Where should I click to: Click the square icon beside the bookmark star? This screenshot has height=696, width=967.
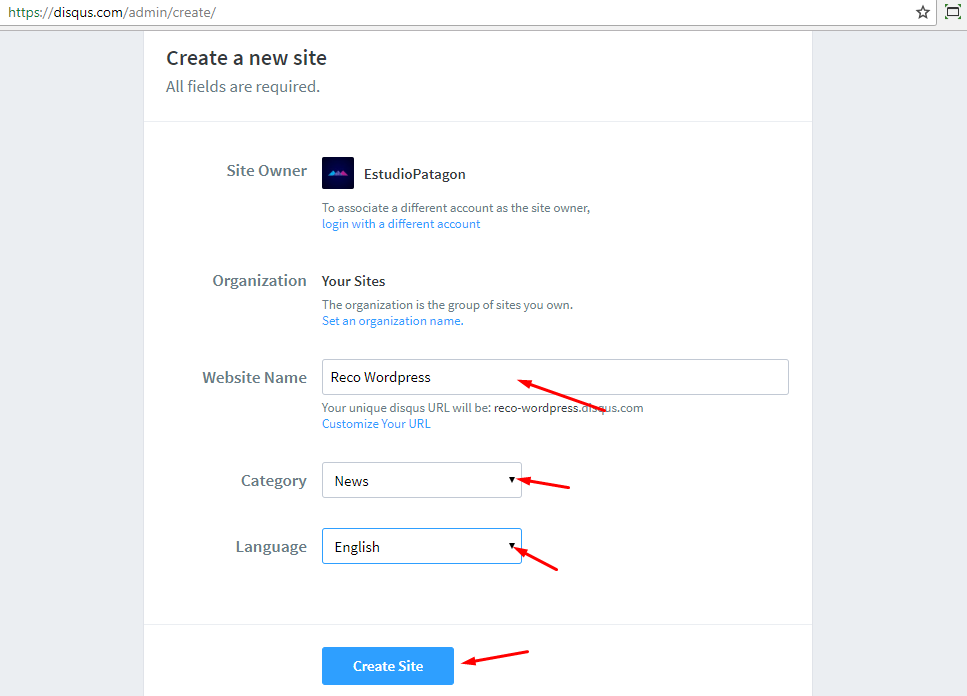(x=953, y=13)
